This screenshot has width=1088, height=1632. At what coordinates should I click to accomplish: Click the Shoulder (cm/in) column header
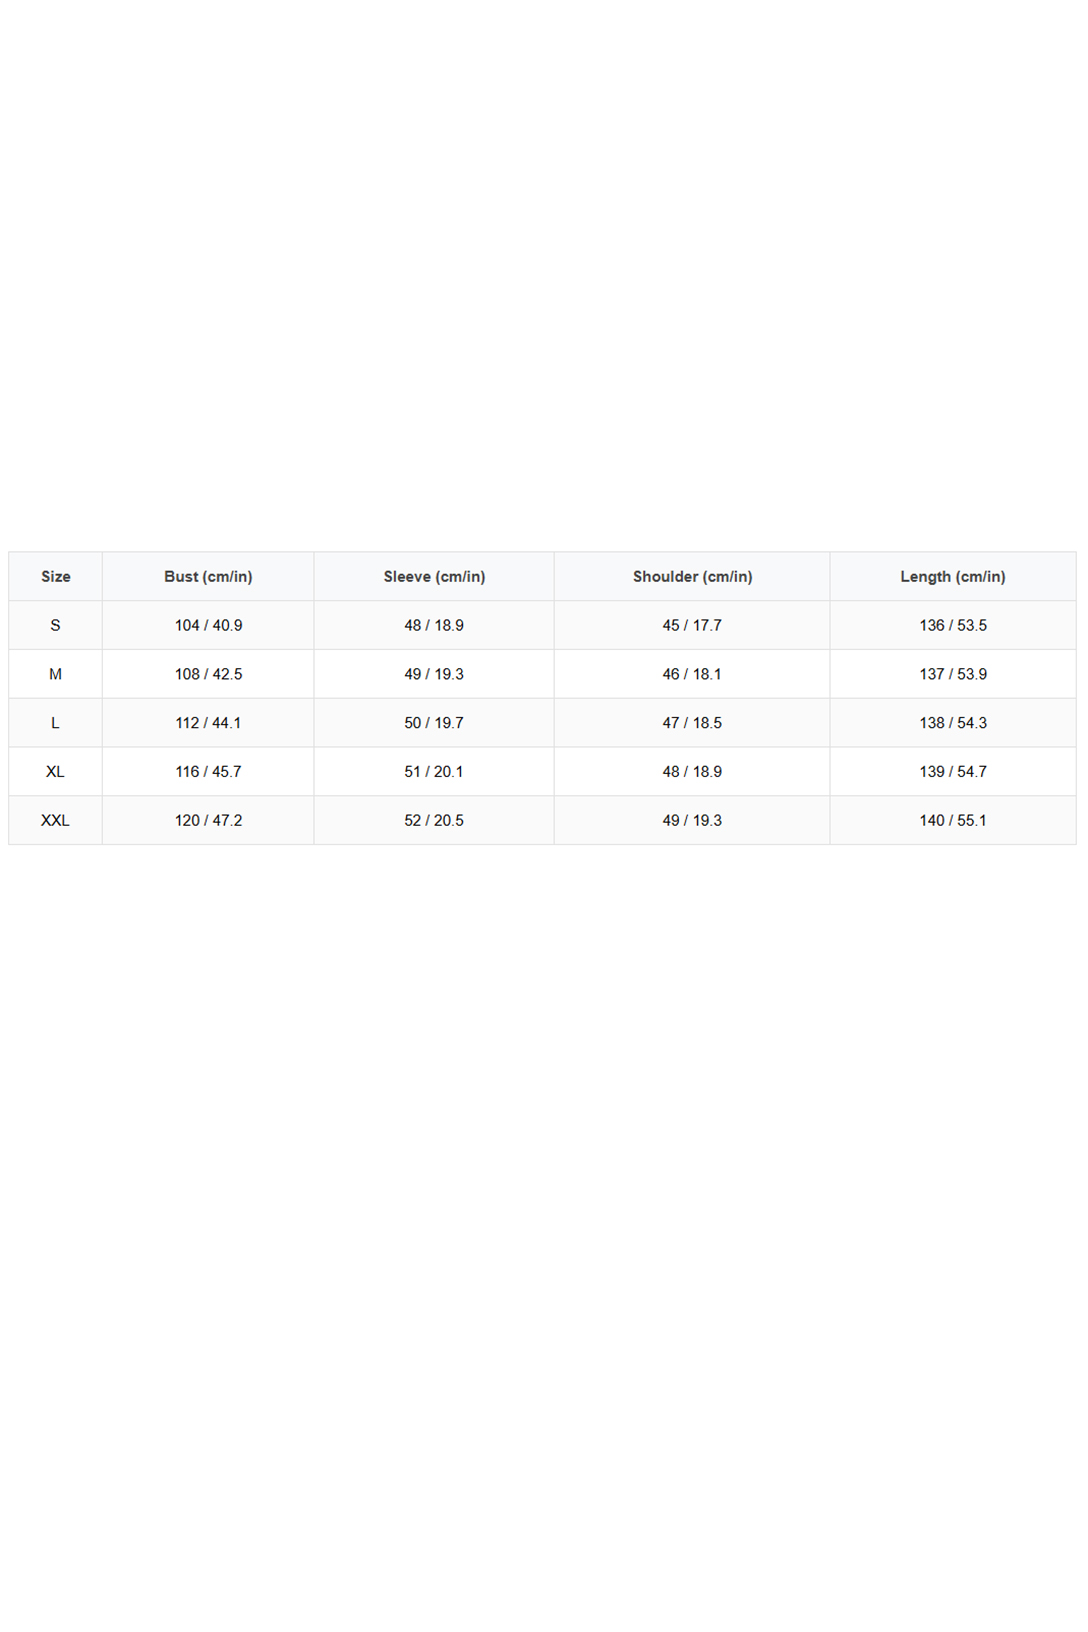click(x=692, y=576)
